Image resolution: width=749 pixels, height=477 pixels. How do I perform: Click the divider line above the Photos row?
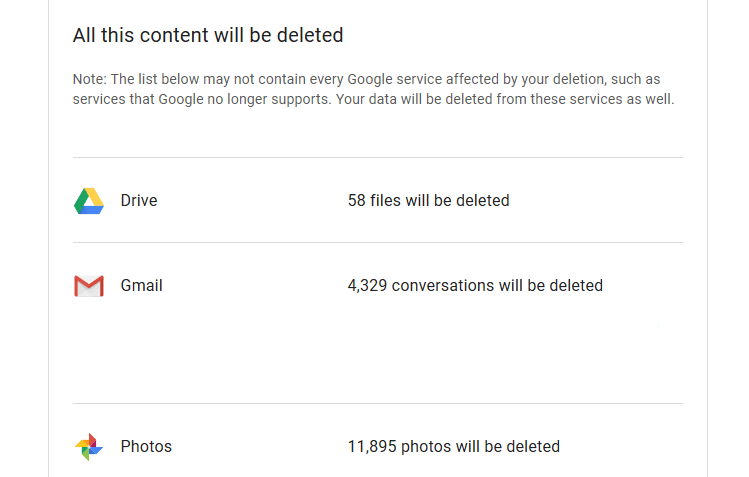[377, 403]
